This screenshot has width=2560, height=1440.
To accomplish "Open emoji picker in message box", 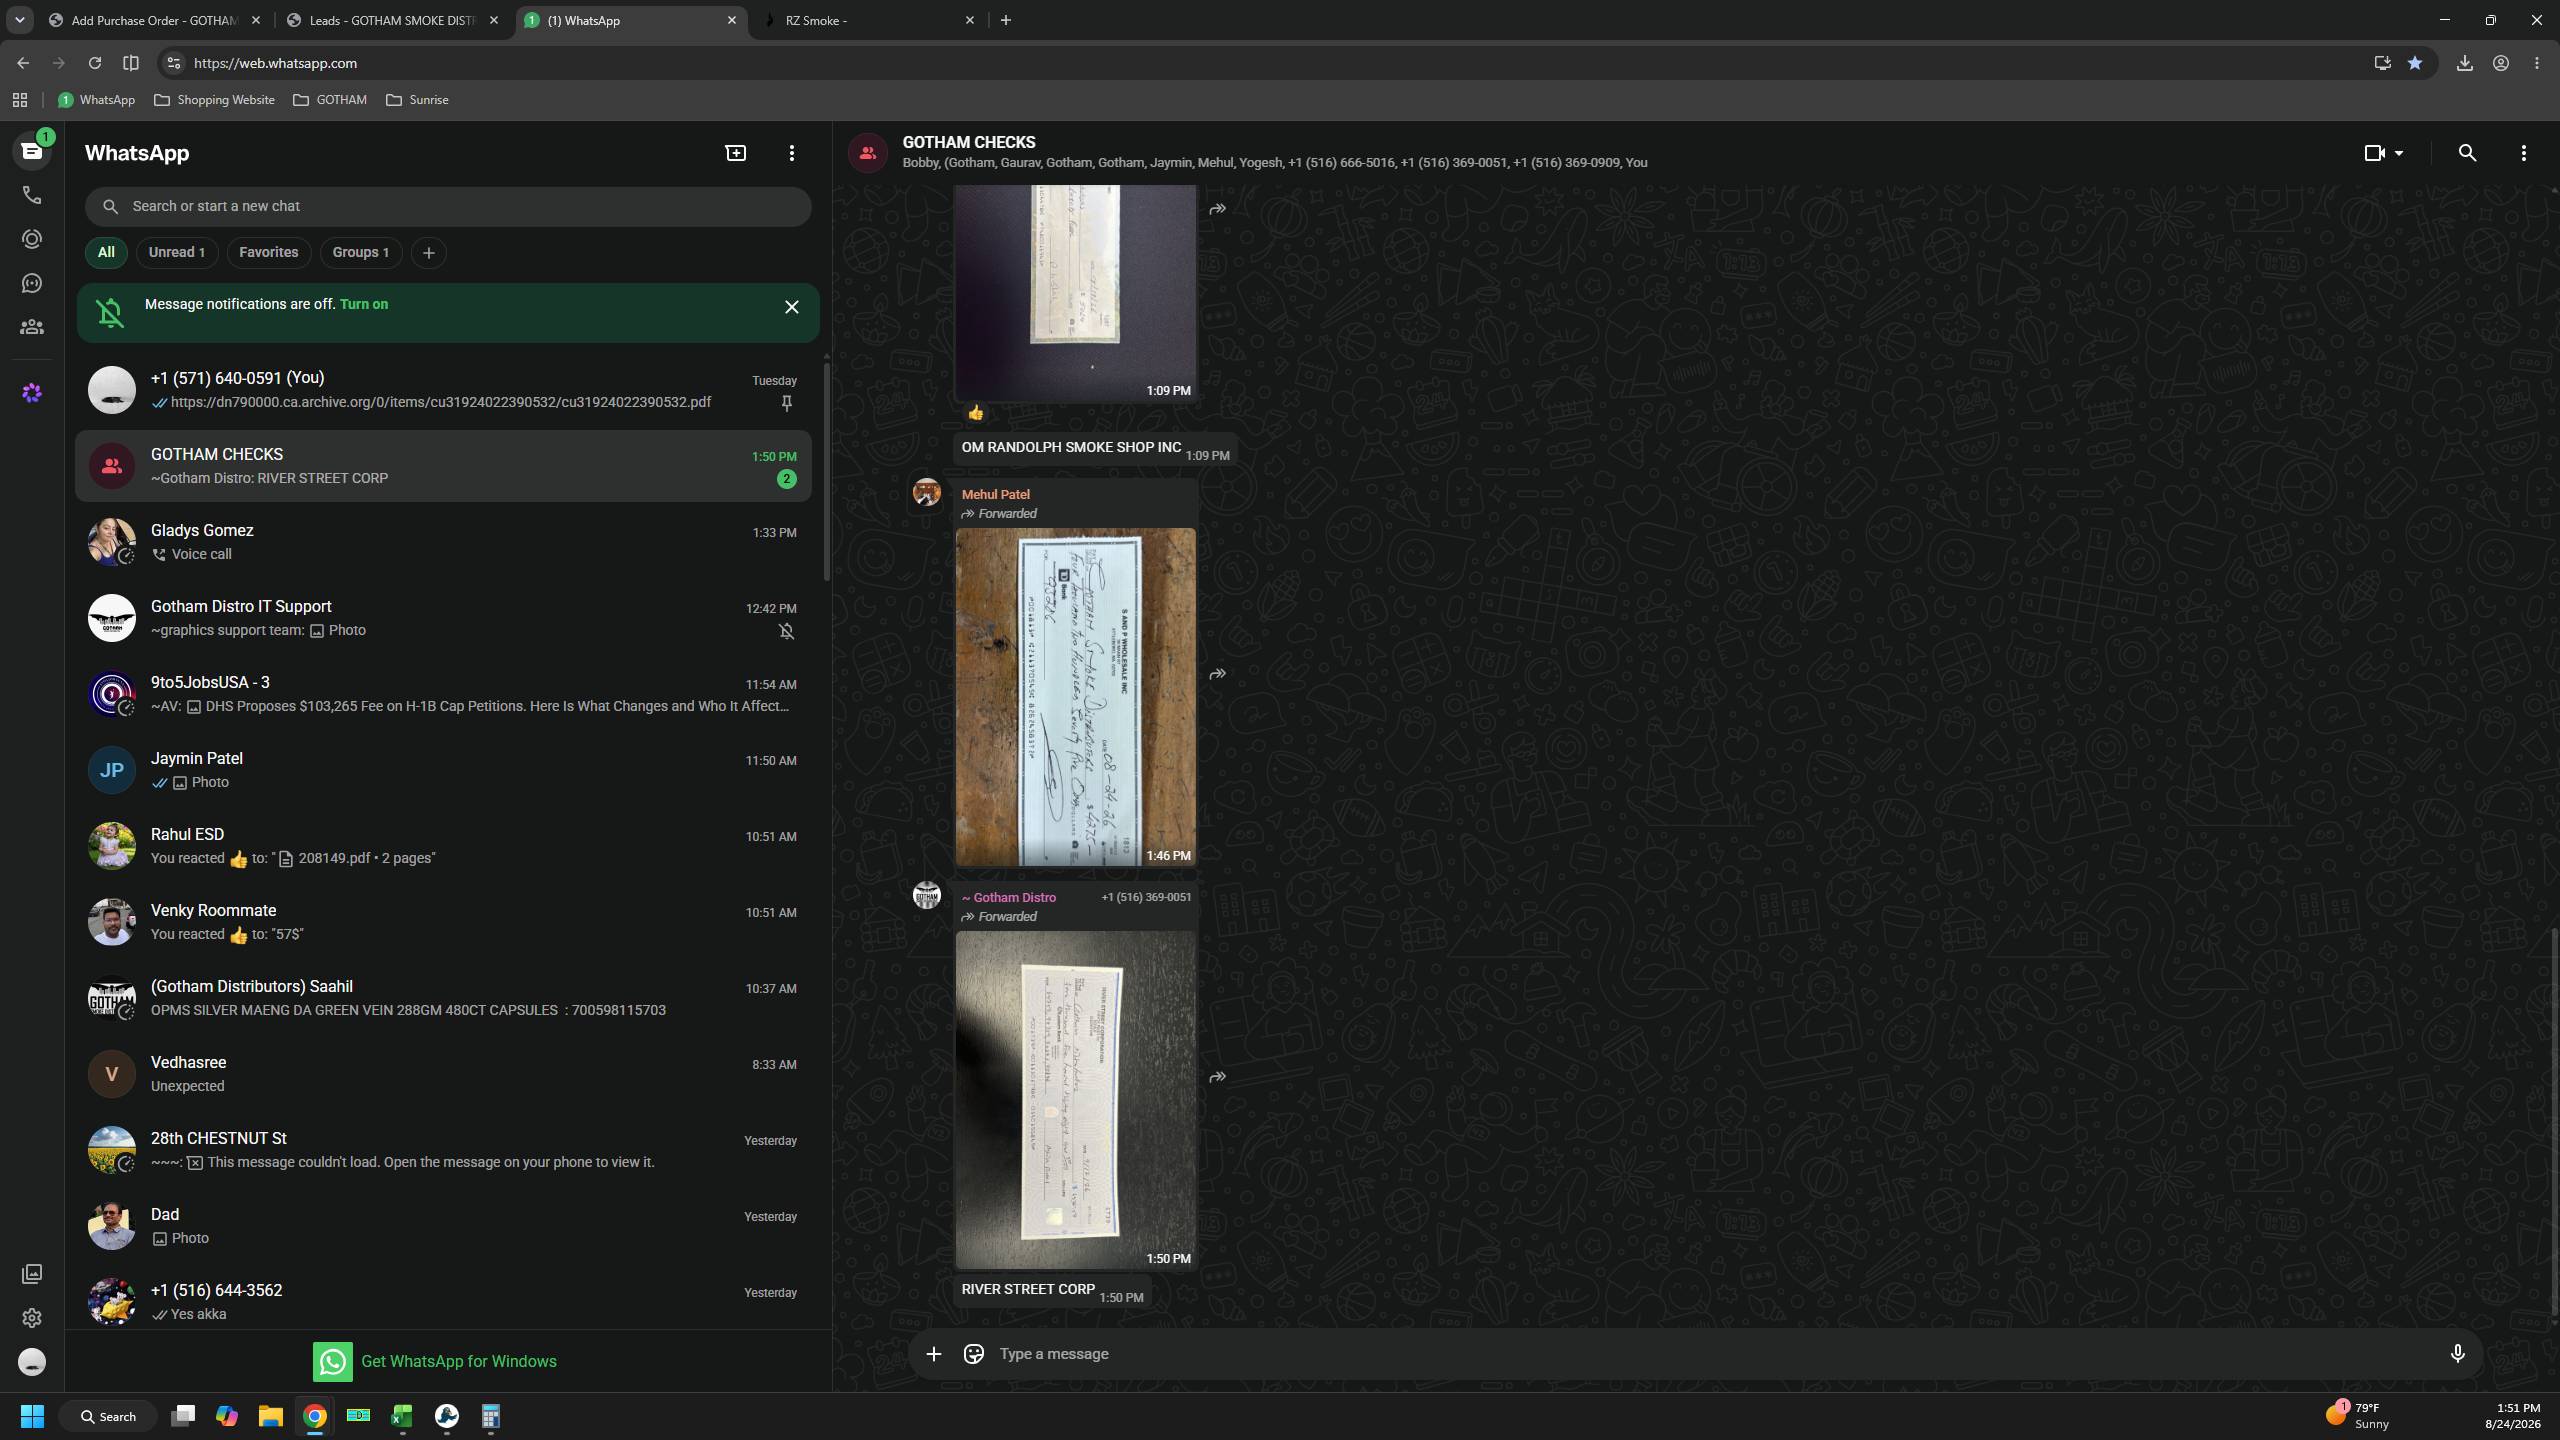I will pyautogui.click(x=973, y=1353).
